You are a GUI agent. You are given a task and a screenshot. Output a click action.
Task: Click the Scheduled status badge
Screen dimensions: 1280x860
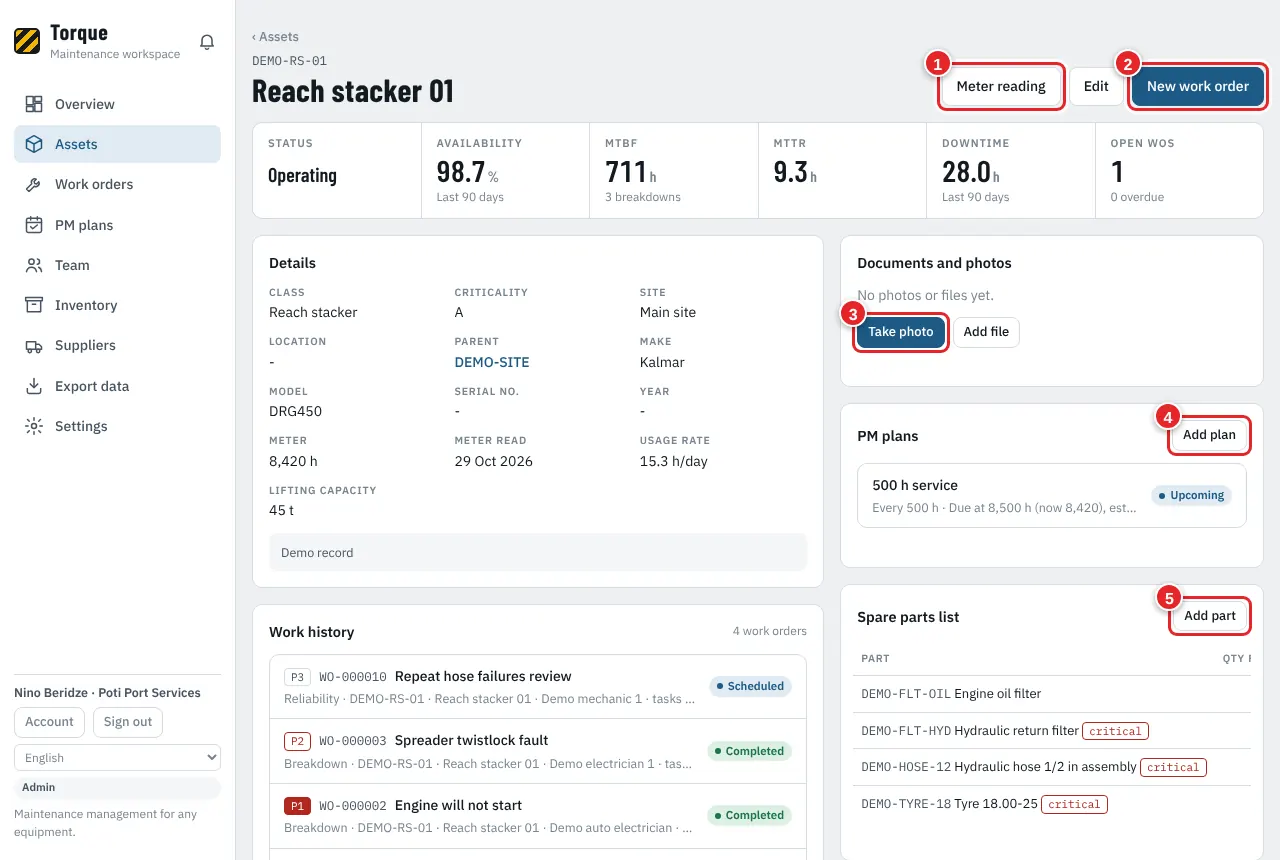(750, 686)
